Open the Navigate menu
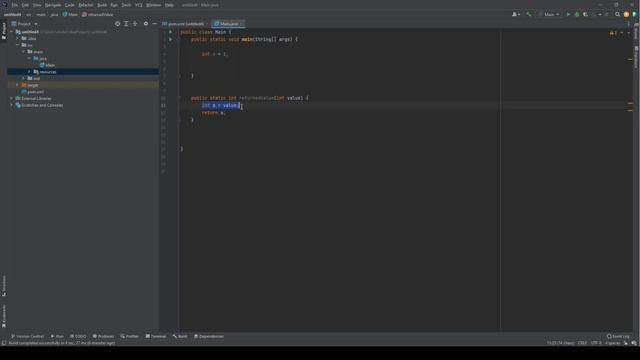The image size is (640, 360). click(53, 5)
